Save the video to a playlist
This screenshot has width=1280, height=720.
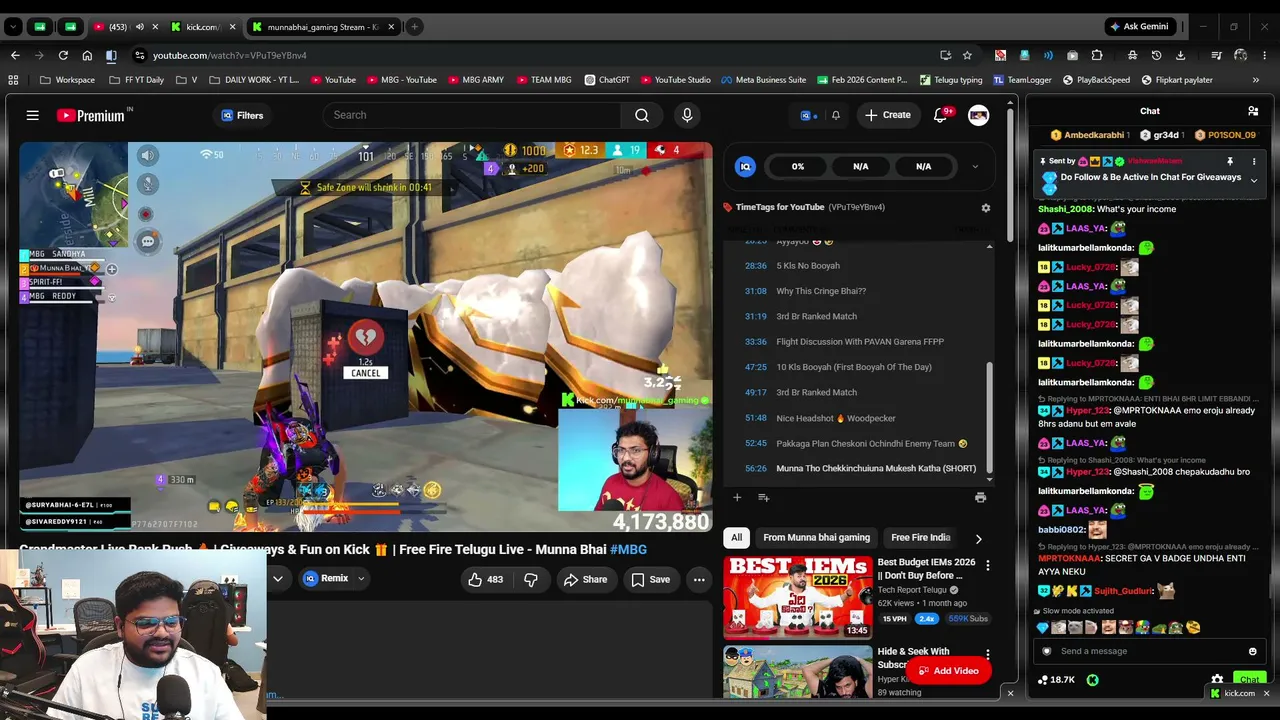coord(650,579)
